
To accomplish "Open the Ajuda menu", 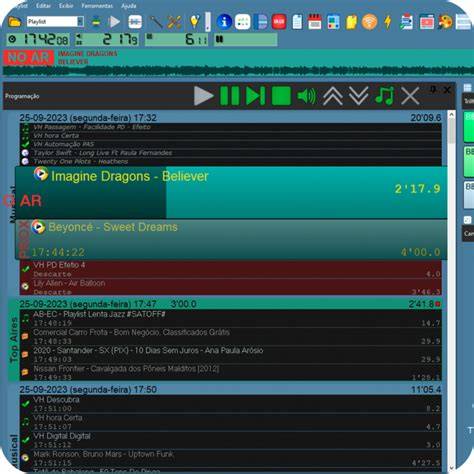I will point(129,6).
